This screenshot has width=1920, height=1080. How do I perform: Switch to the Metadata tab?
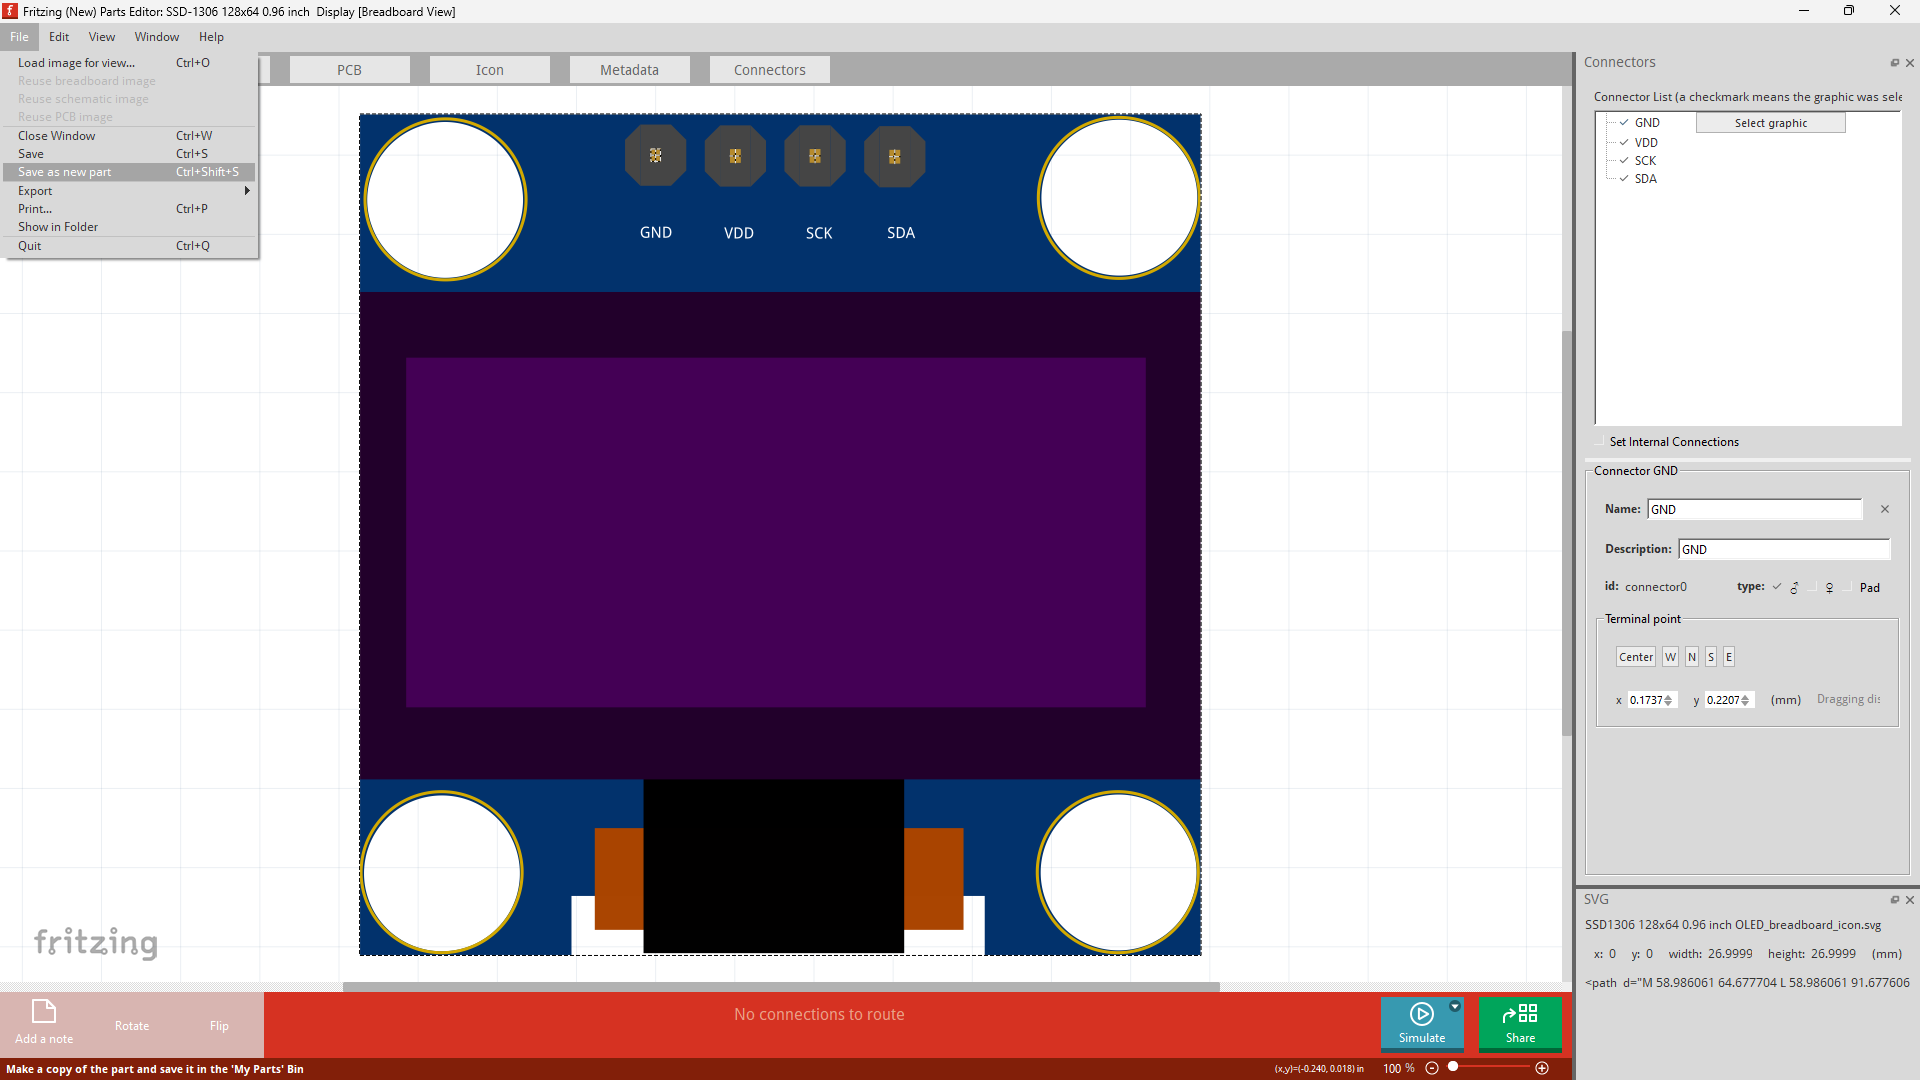coord(629,70)
